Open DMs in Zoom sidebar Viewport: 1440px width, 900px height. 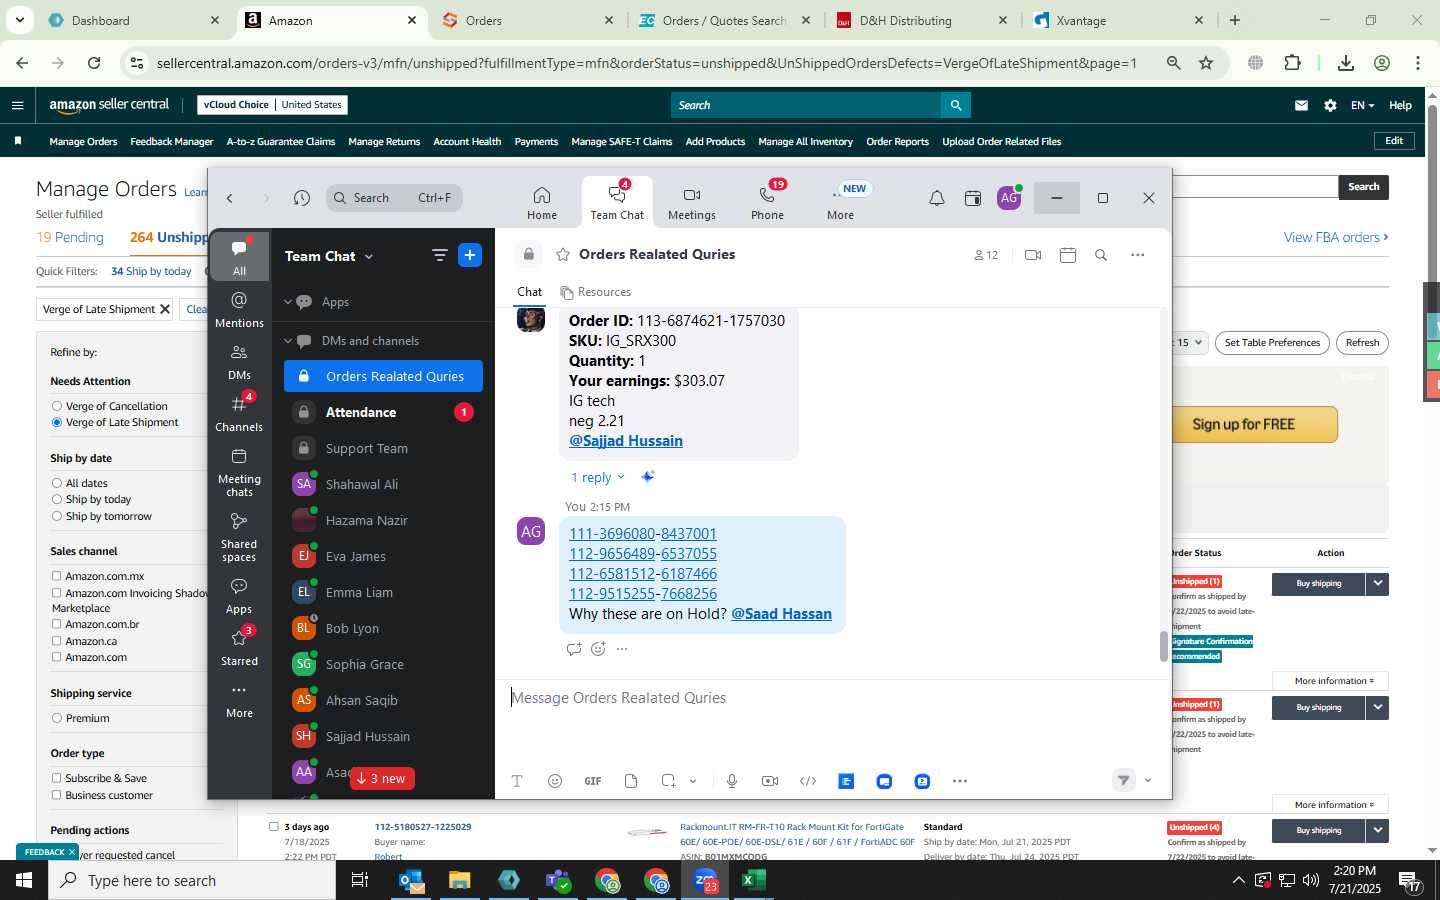(239, 361)
